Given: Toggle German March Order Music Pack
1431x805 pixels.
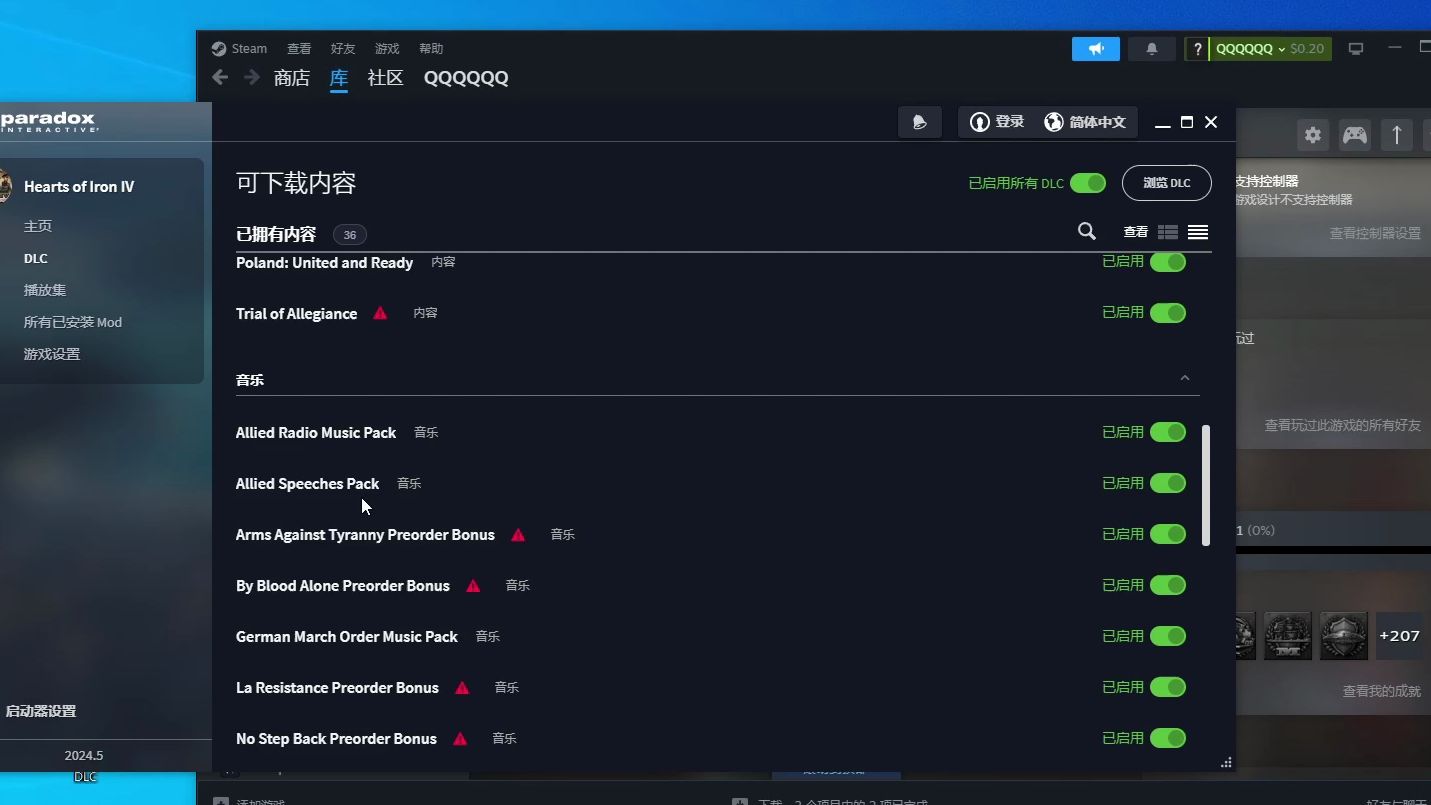Looking at the screenshot, I should (1168, 636).
